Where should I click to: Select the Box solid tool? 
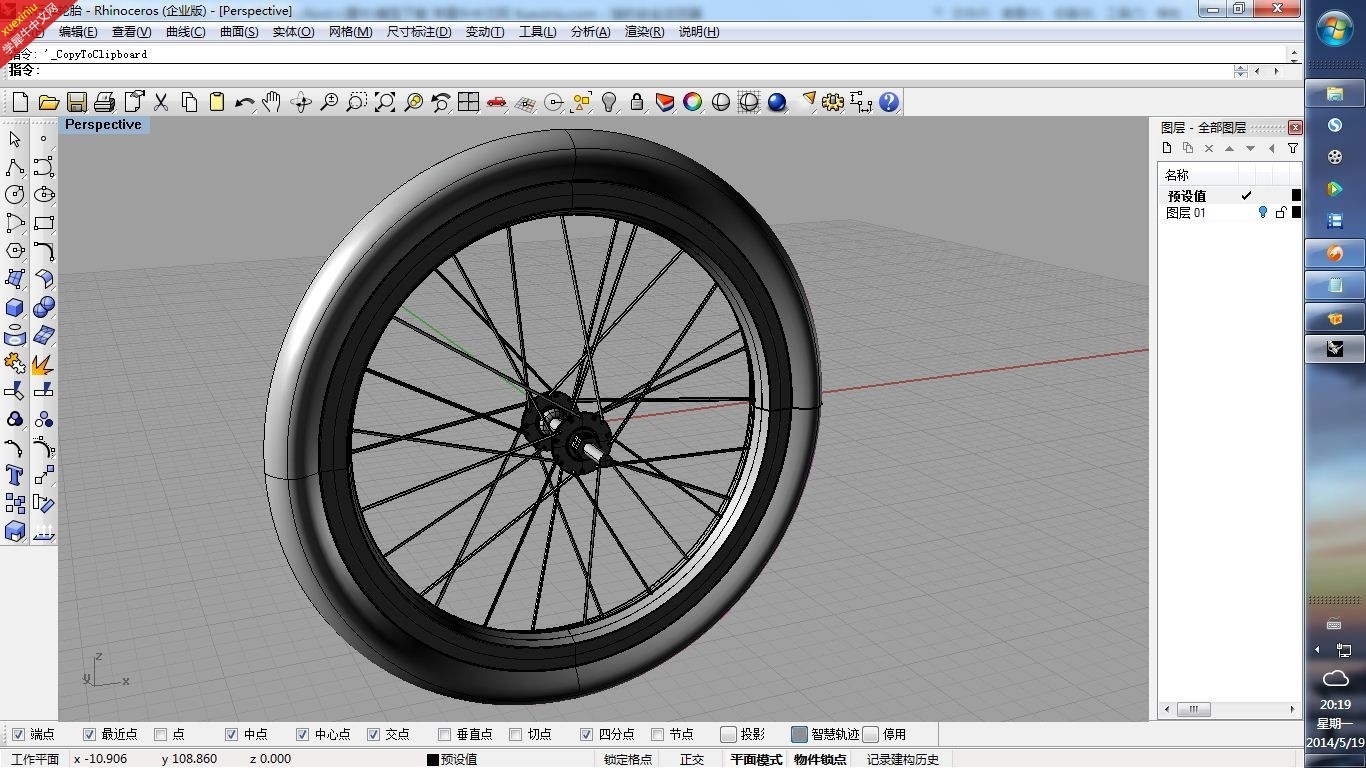tap(15, 307)
